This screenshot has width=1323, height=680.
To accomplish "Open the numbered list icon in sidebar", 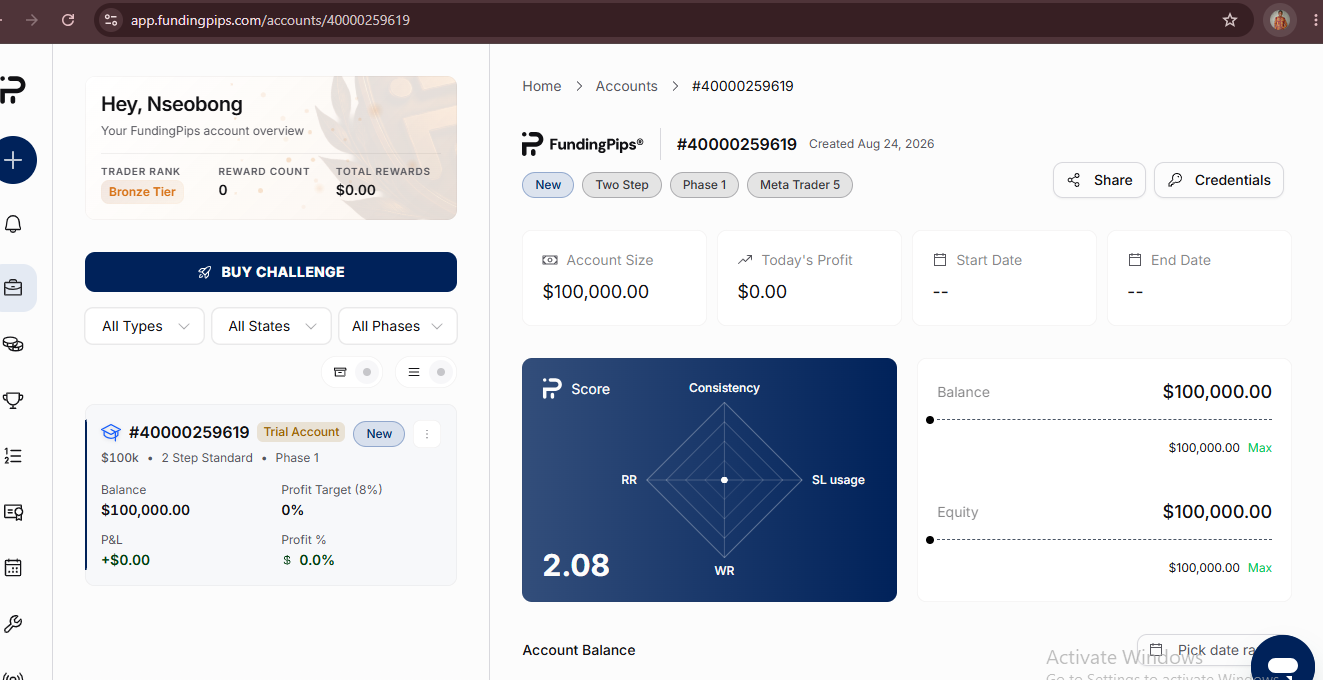I will [x=13, y=456].
